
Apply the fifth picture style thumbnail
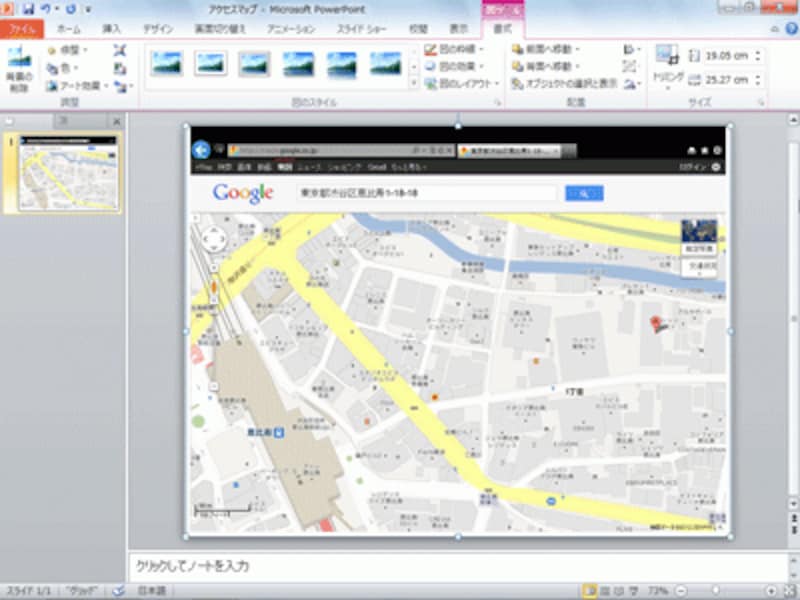[342, 64]
